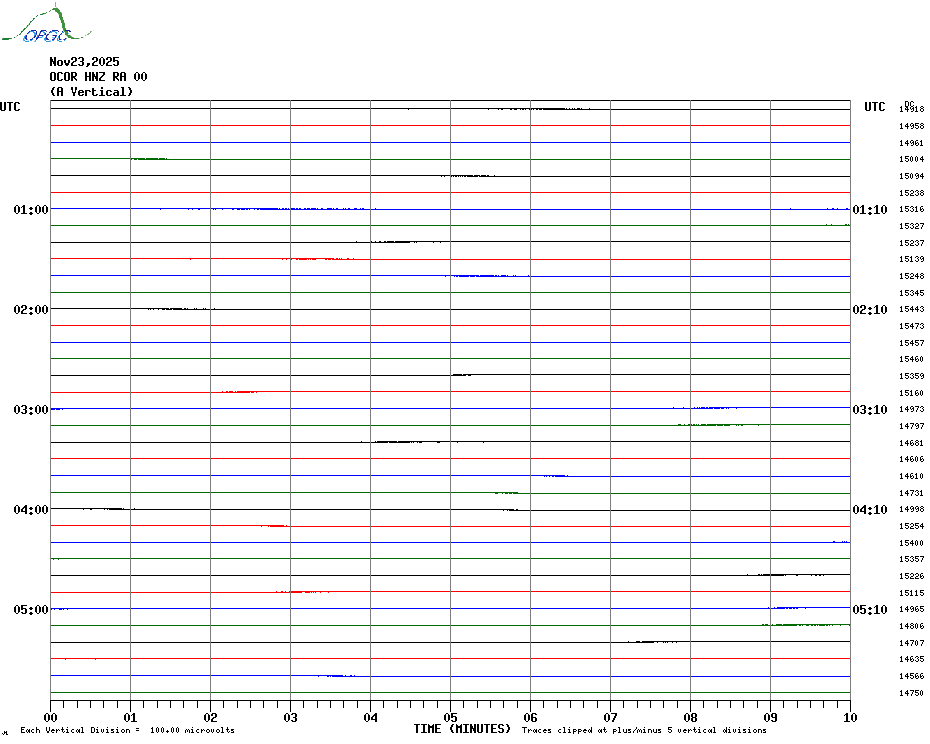Viewport: 930px width, 744px height.
Task: Click the 00 minute mark on bottom axis
Action: [51, 717]
